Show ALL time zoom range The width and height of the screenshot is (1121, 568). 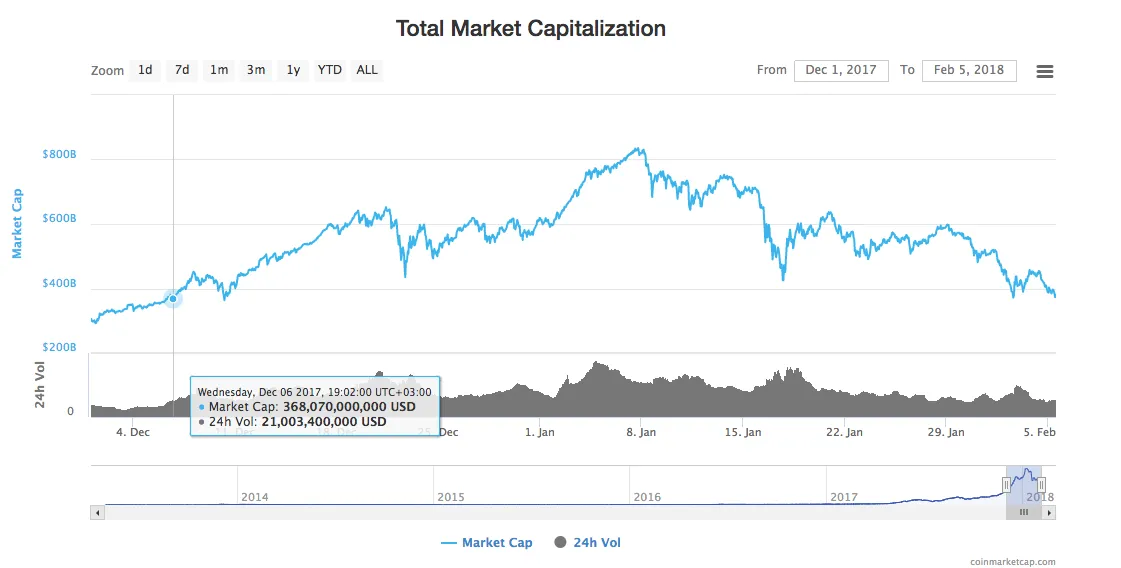(x=367, y=70)
